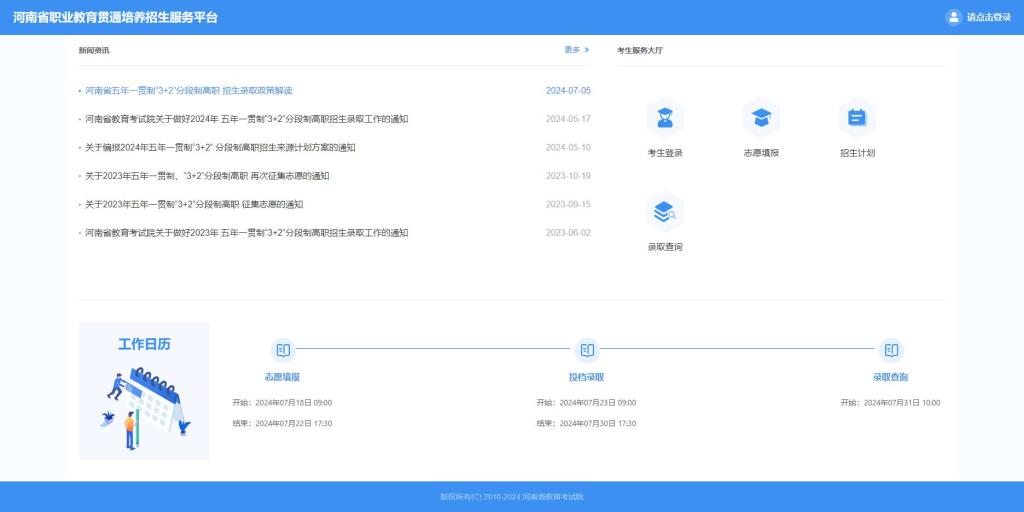Click the user avatar icon in header

tap(953, 17)
